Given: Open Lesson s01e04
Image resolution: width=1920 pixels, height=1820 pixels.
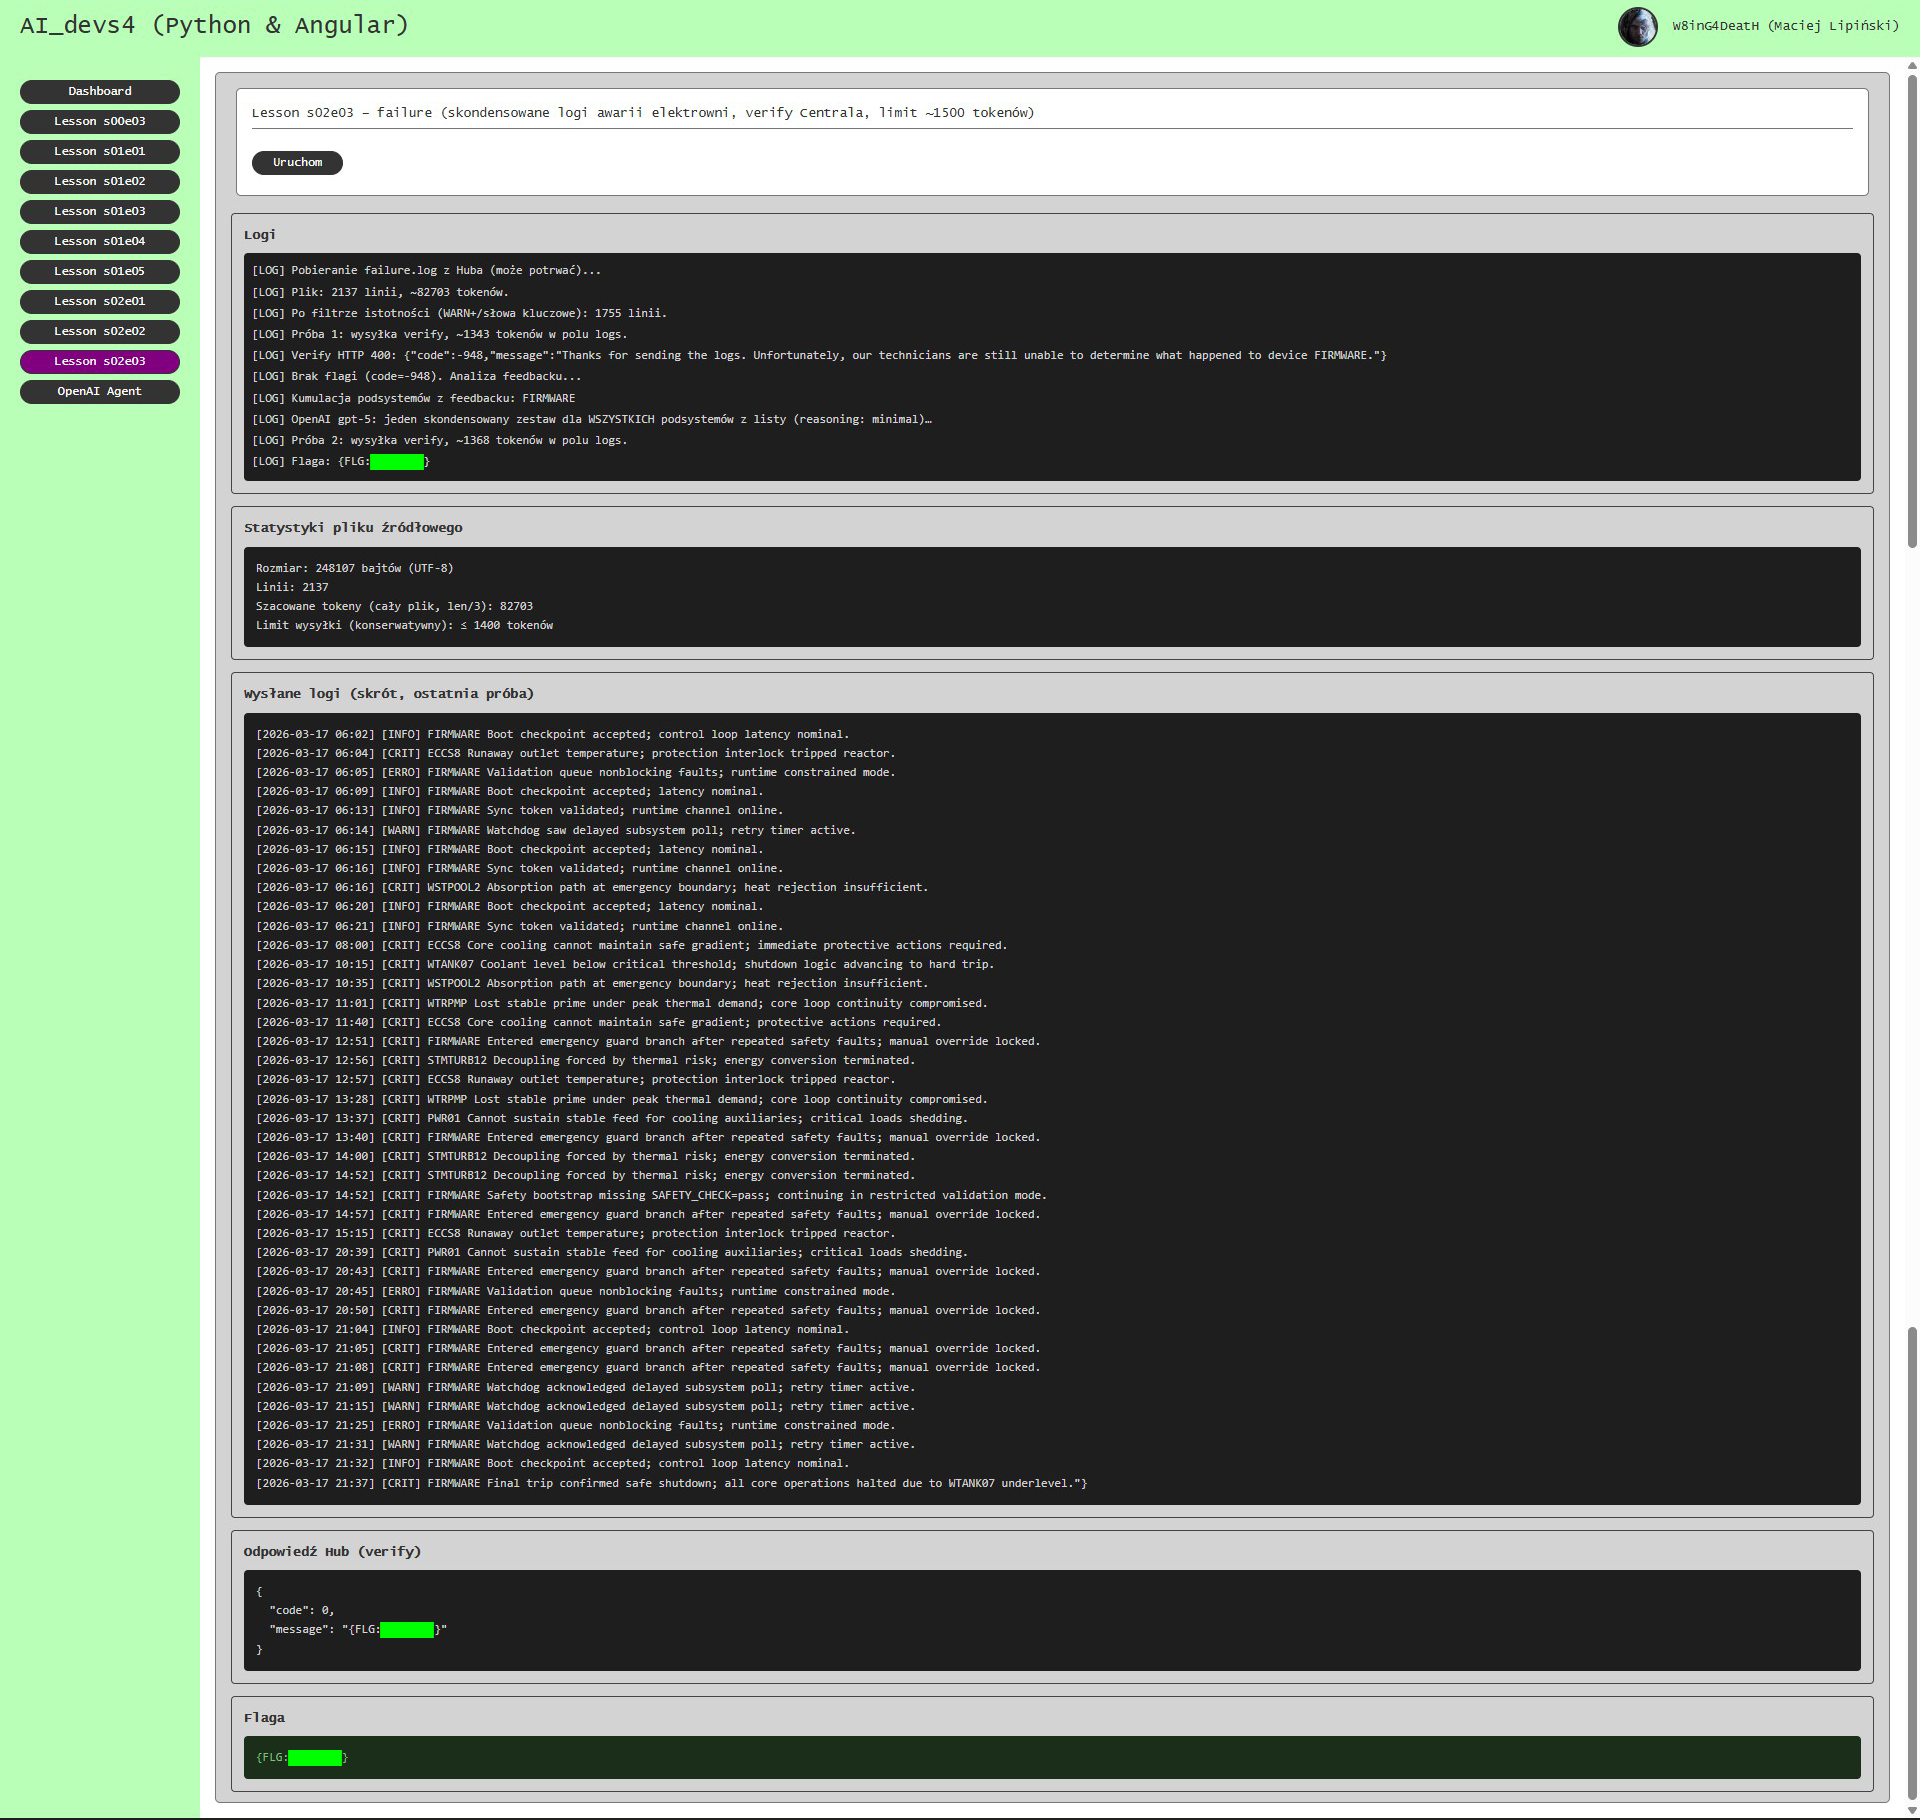Looking at the screenshot, I should (x=100, y=241).
